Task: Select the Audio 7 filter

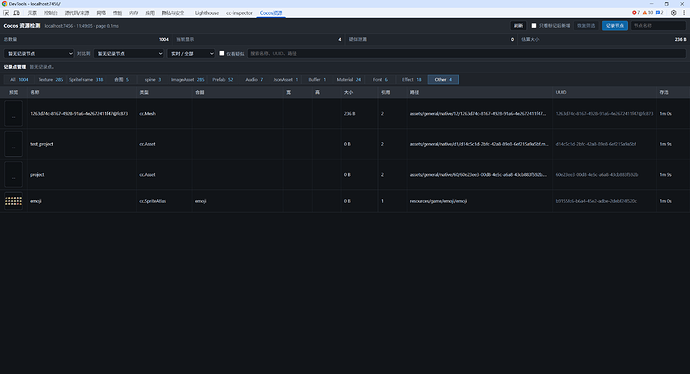Action: click(254, 80)
